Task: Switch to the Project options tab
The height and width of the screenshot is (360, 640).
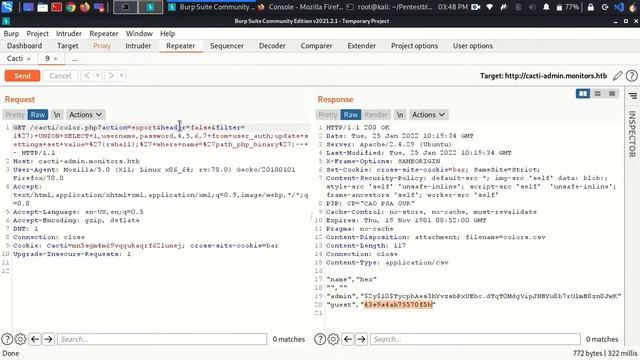Action: pyautogui.click(x=414, y=46)
